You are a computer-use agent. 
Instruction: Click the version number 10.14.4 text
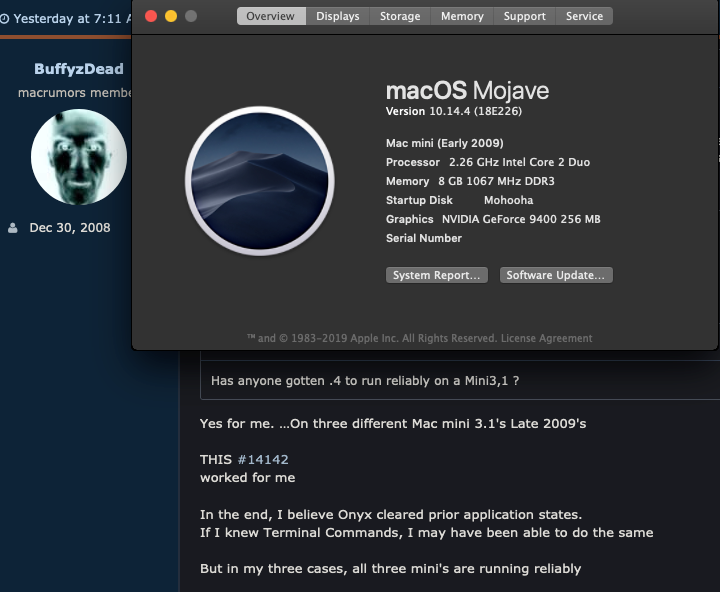475,111
